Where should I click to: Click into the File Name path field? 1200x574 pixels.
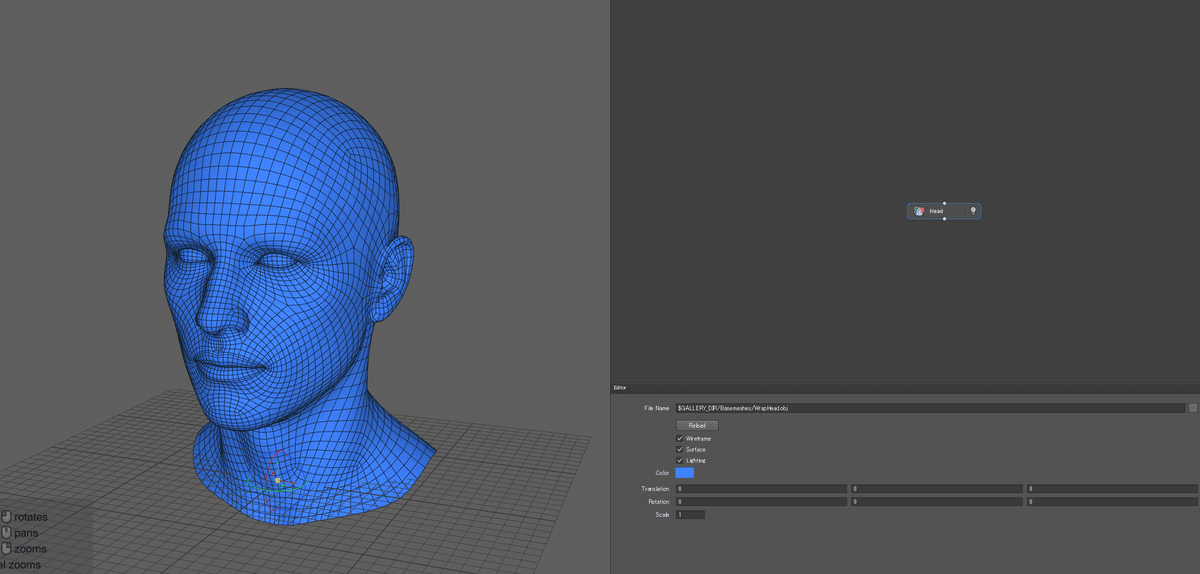point(930,408)
